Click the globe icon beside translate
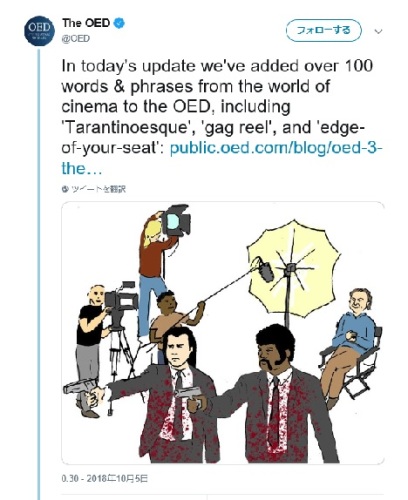Image resolution: width=408 pixels, height=500 pixels. [x=65, y=189]
